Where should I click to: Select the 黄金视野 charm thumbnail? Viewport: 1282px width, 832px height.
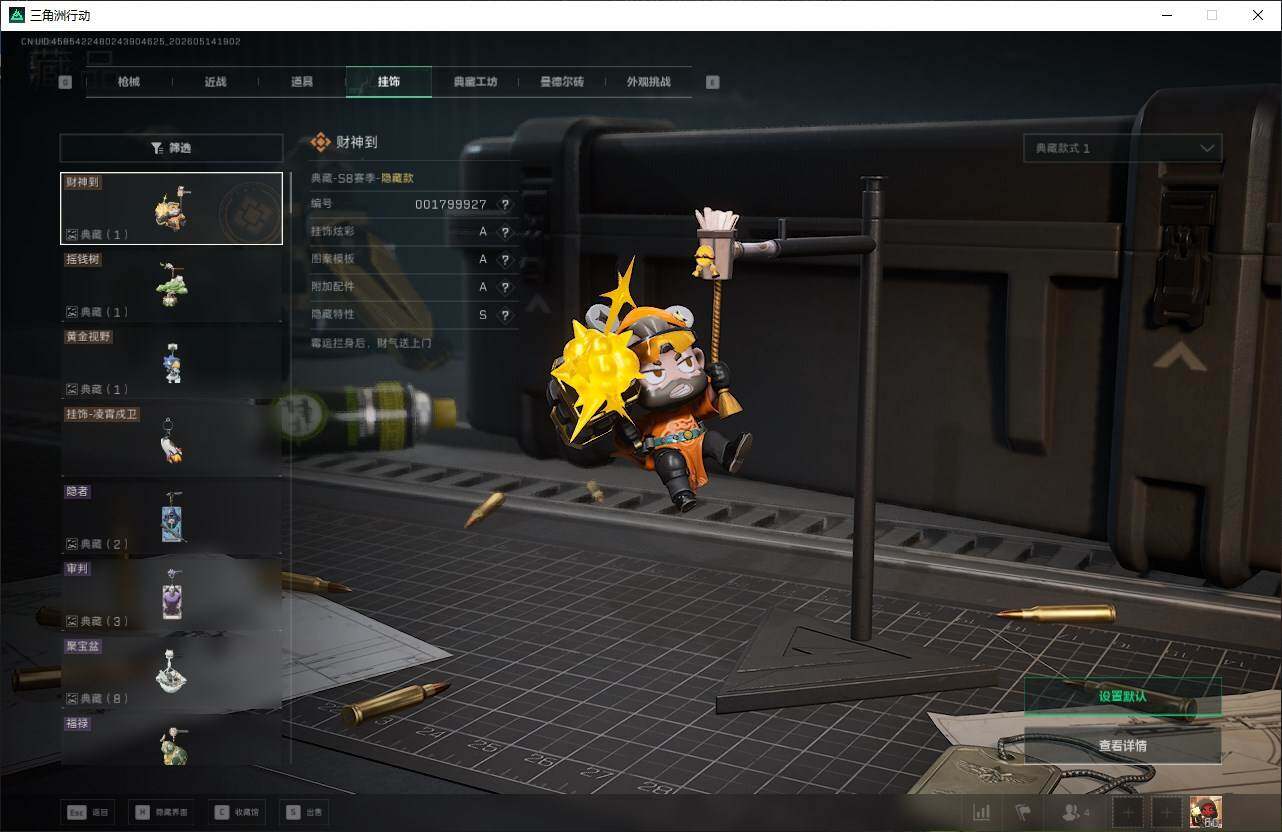point(171,363)
